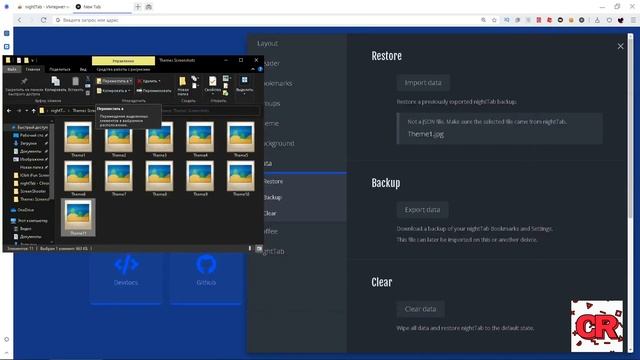Go back in the browser
The image size is (640, 360).
(x=19, y=20)
